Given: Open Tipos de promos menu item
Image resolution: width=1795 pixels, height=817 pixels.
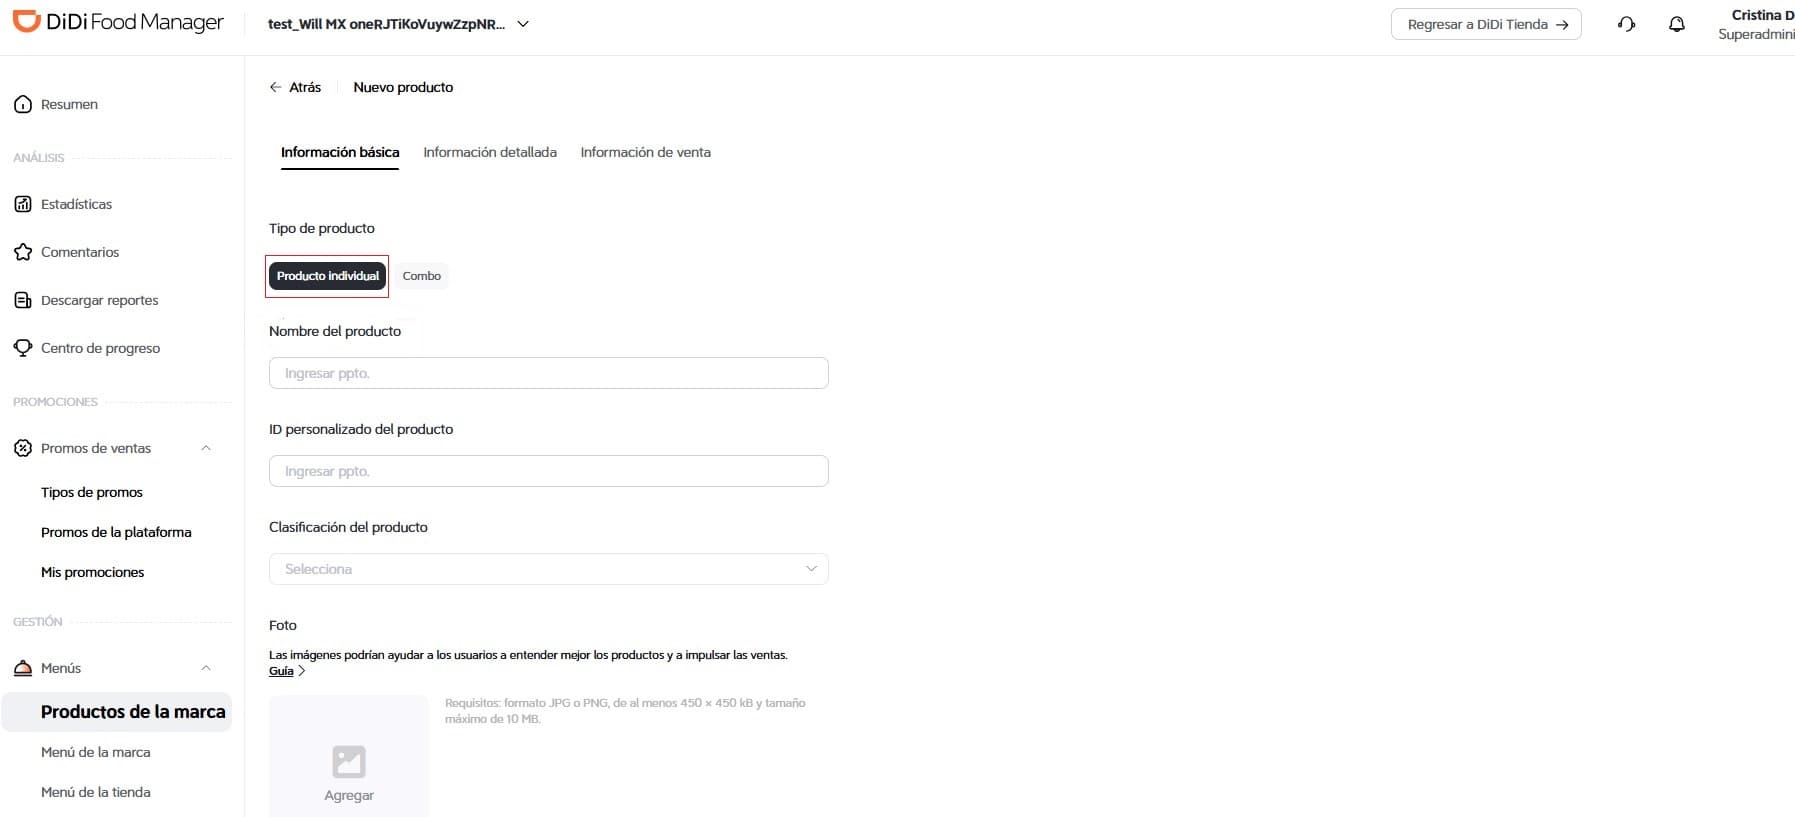Looking at the screenshot, I should click(92, 492).
